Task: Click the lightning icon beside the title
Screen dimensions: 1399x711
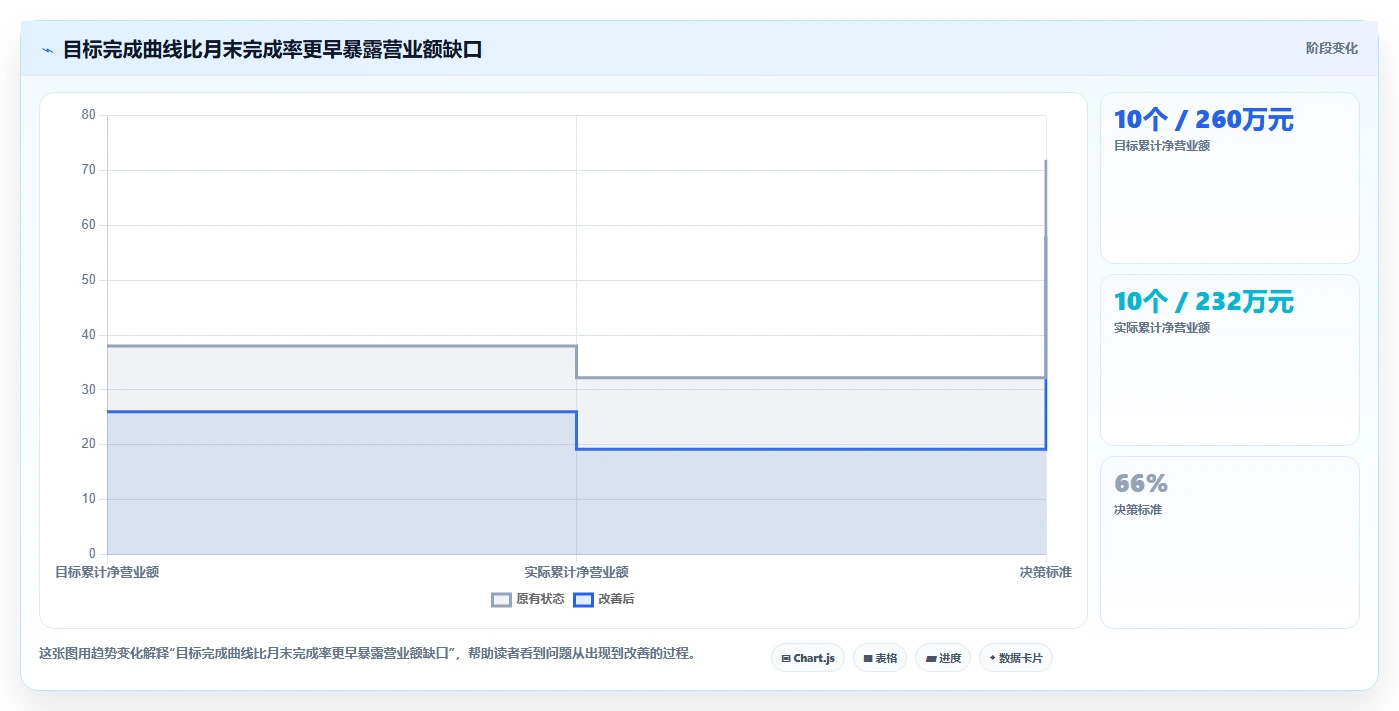Action: click(x=47, y=50)
